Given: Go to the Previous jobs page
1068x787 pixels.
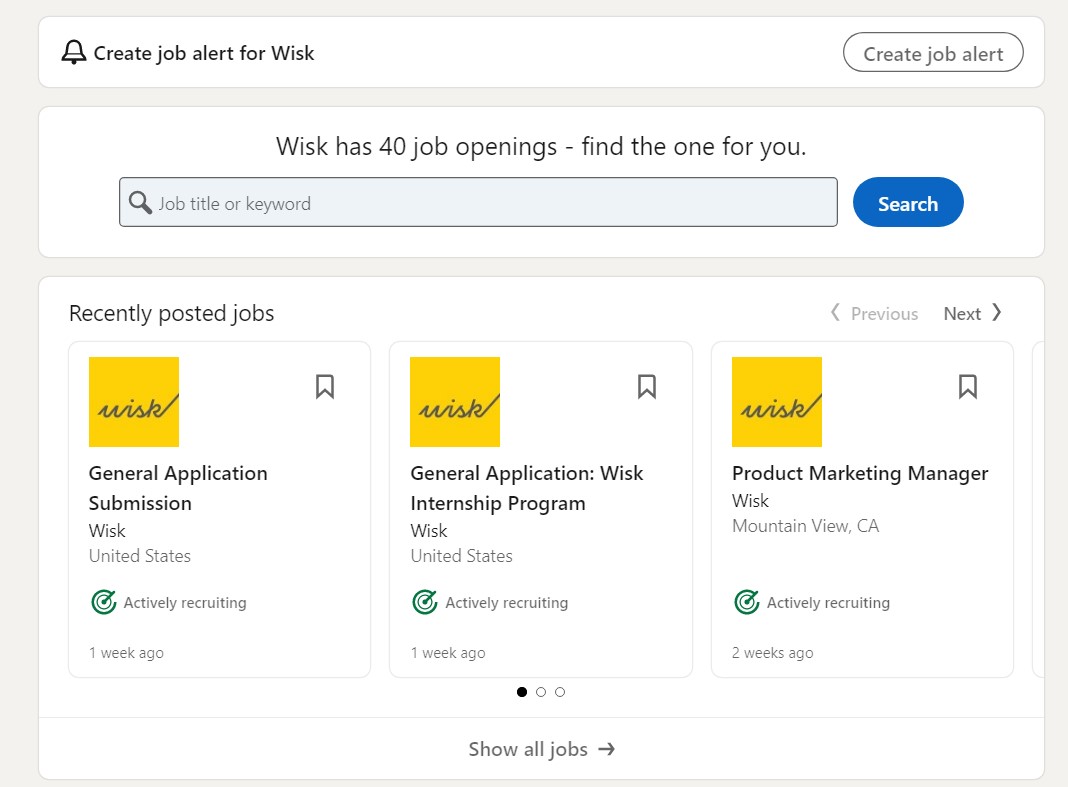Looking at the screenshot, I should [873, 313].
